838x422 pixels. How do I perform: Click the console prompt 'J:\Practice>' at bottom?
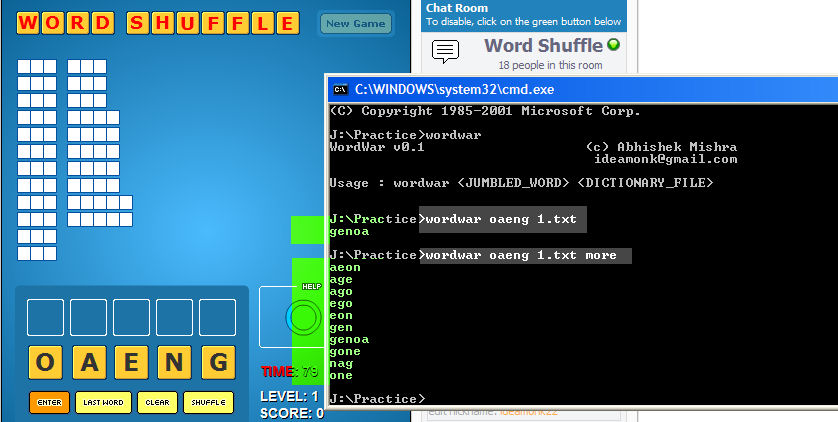[x=377, y=399]
